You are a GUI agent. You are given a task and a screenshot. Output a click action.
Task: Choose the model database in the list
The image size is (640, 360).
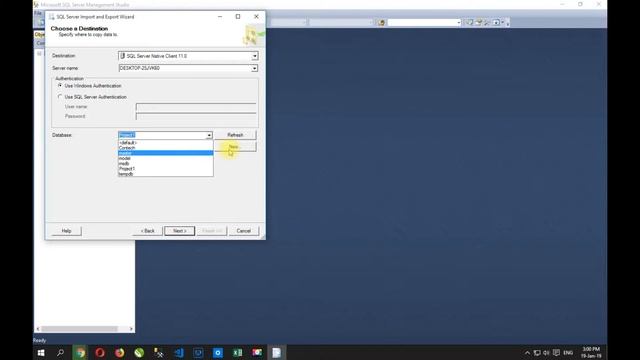[x=166, y=158]
